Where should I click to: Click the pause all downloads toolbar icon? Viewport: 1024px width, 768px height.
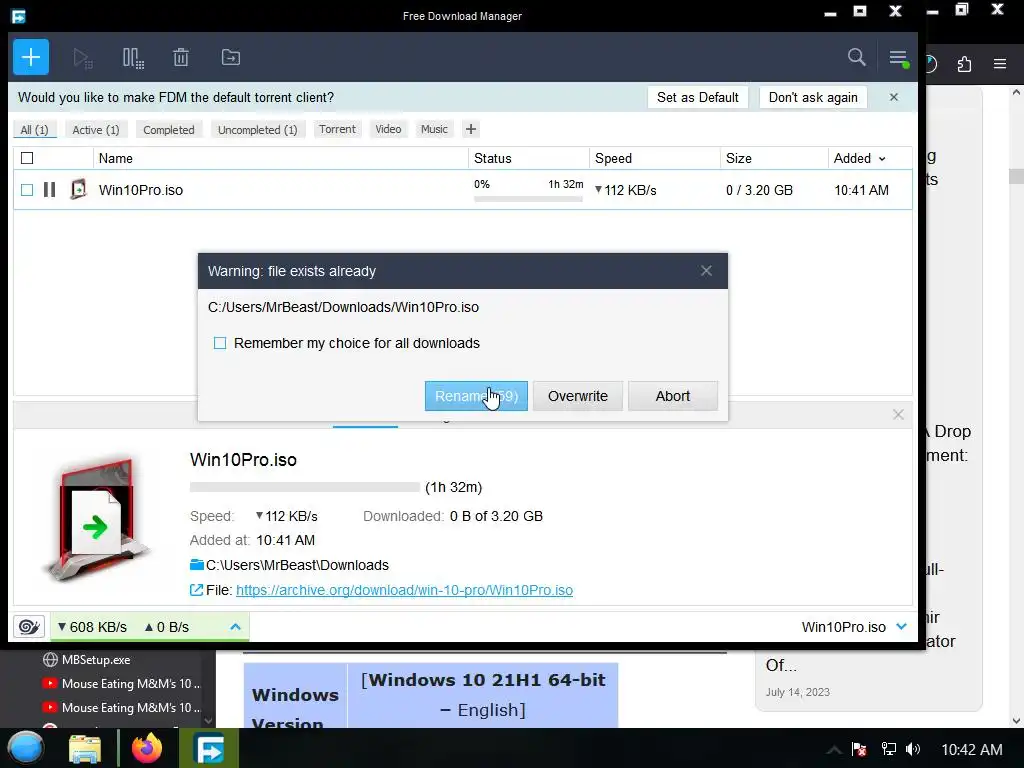click(x=133, y=58)
